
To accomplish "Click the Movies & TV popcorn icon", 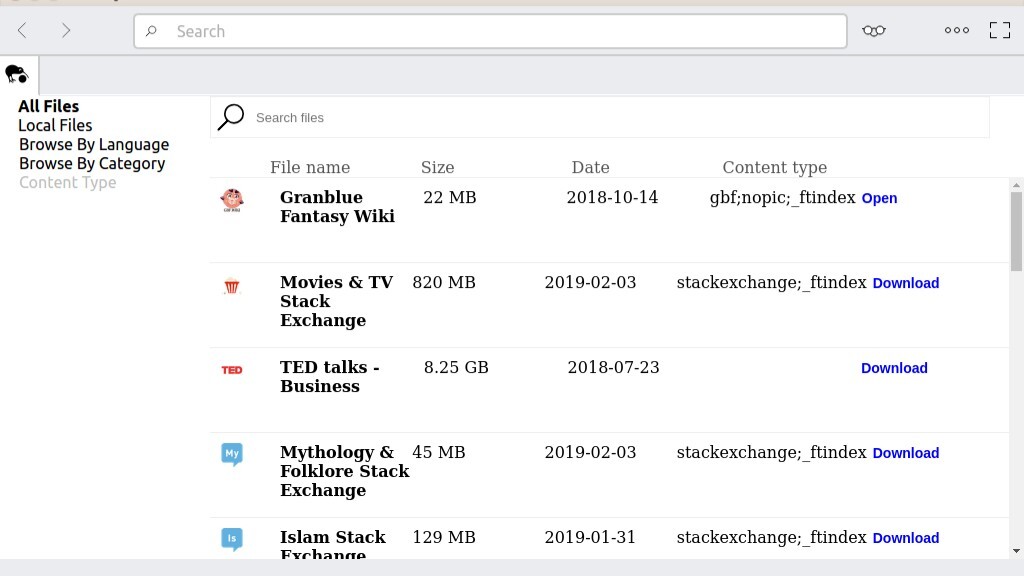I will pos(232,286).
